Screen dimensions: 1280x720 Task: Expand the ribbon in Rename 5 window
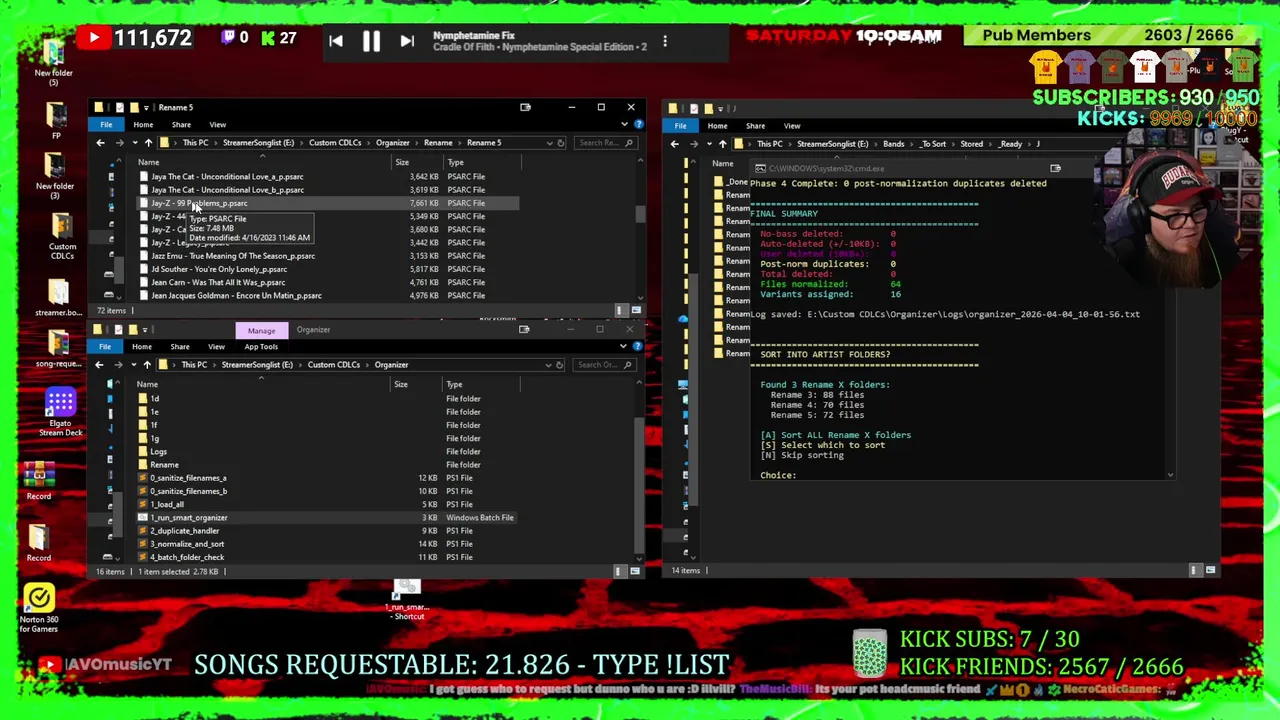pyautogui.click(x=625, y=124)
